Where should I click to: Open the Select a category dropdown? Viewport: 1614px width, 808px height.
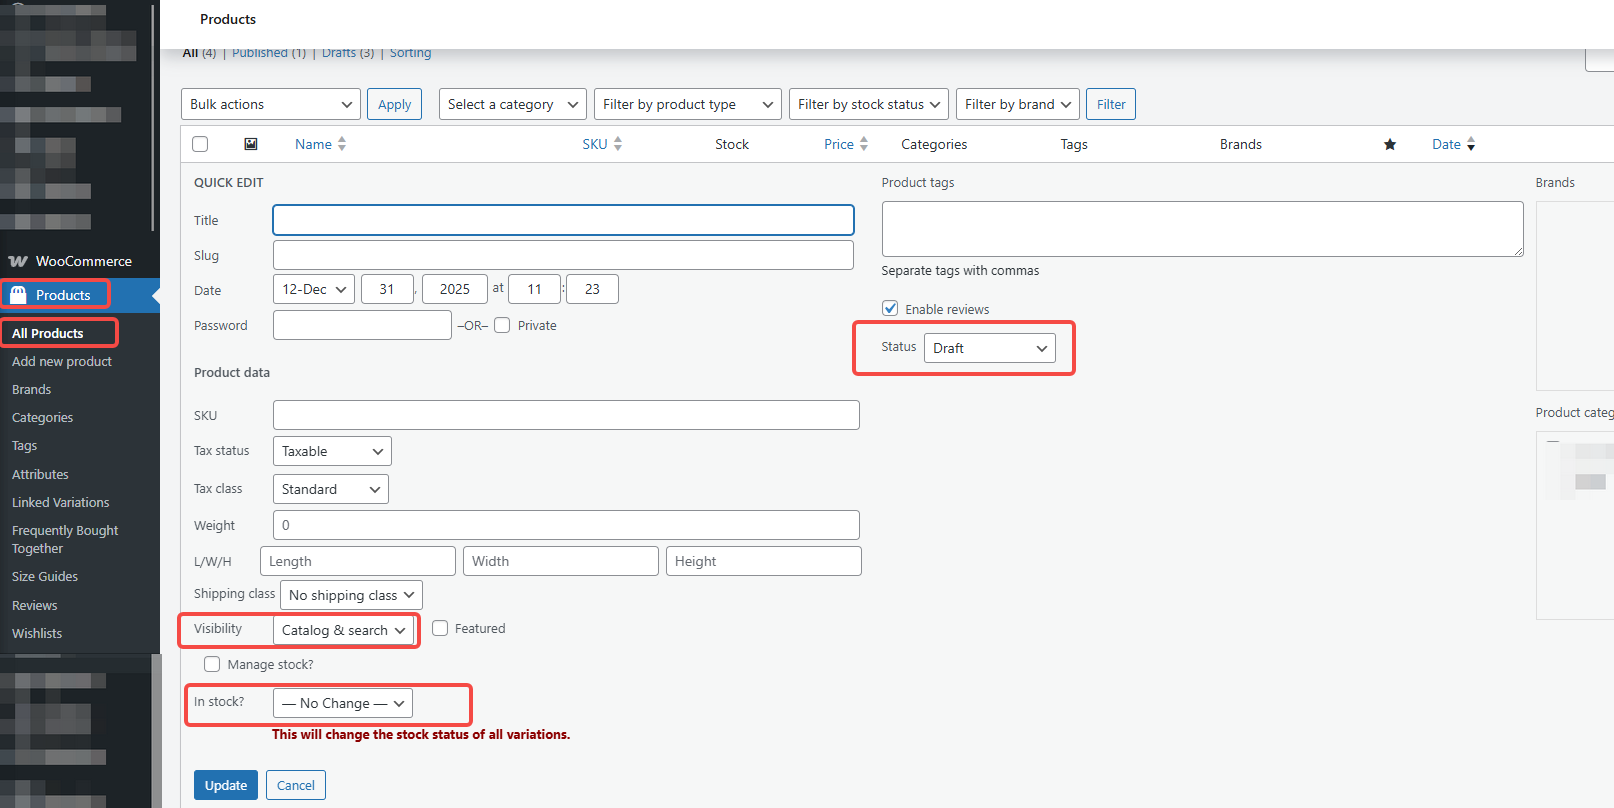(x=513, y=104)
